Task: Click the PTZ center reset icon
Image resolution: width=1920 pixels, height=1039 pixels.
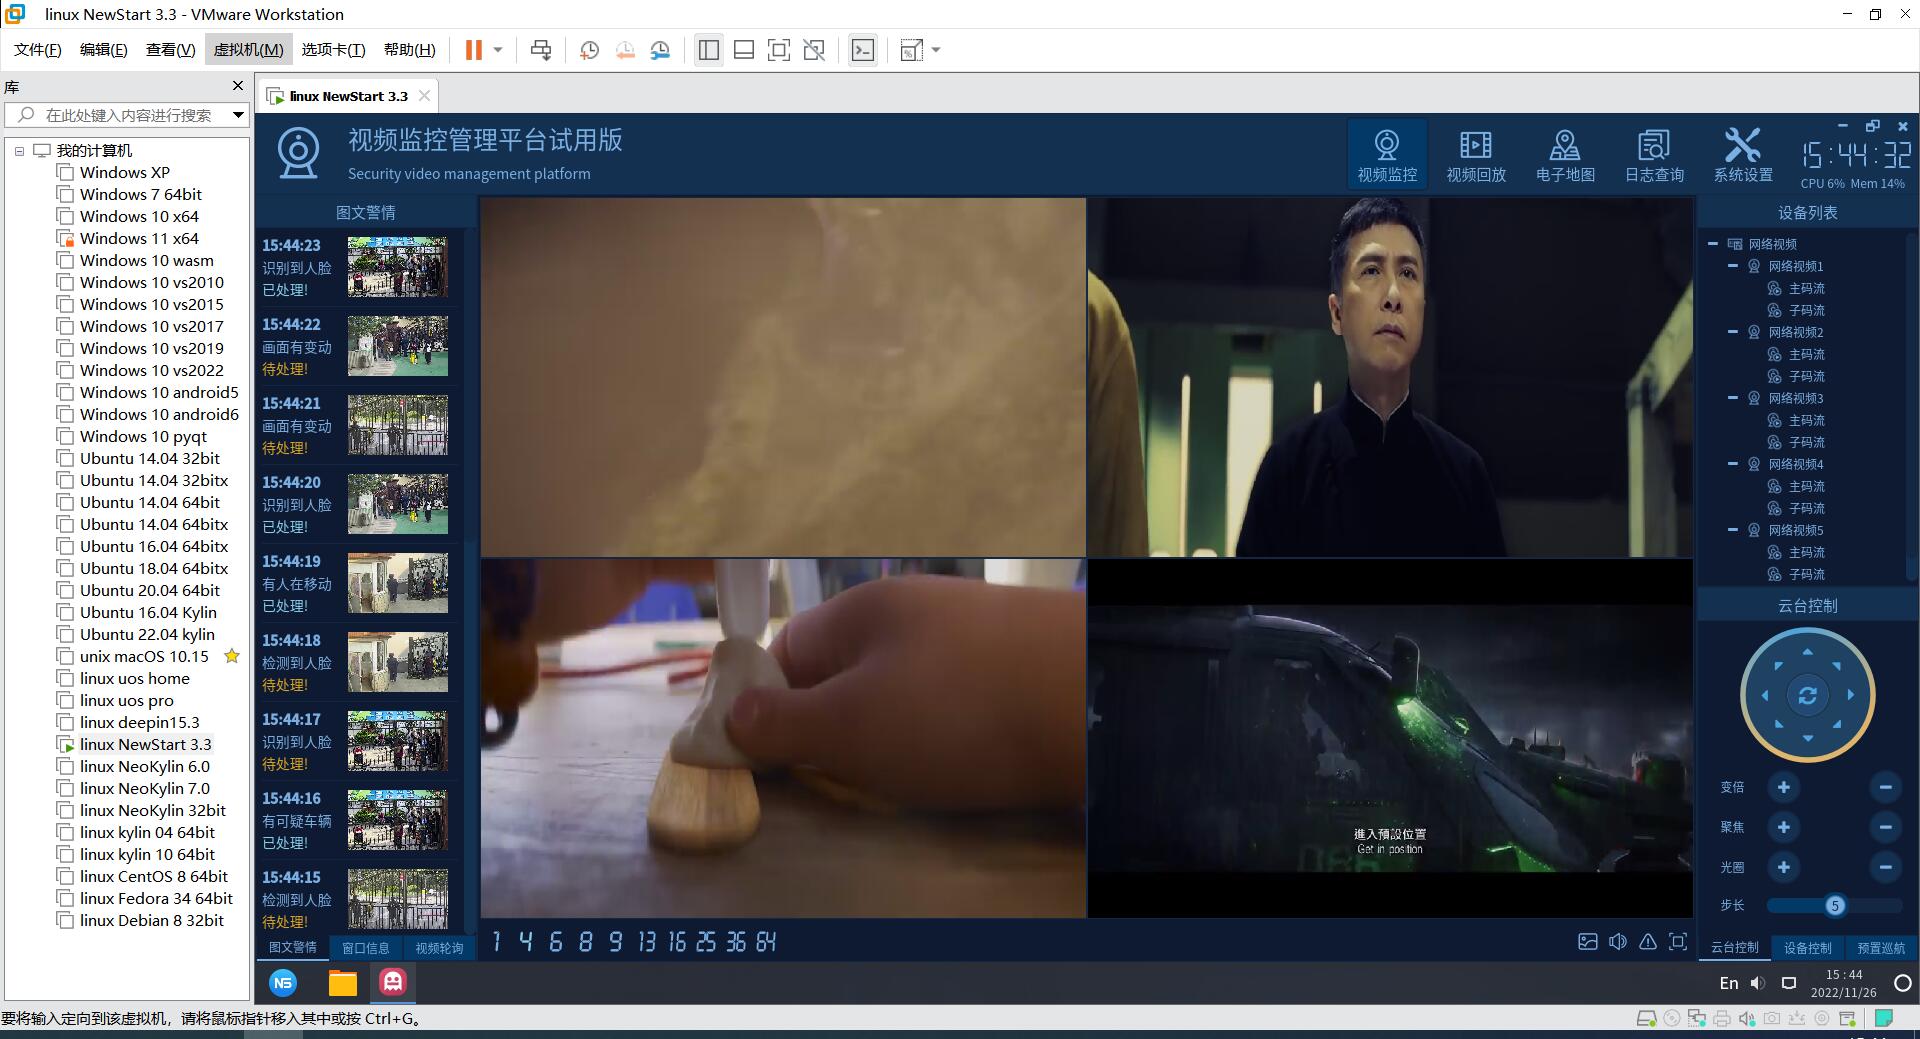Action: coord(1807,696)
